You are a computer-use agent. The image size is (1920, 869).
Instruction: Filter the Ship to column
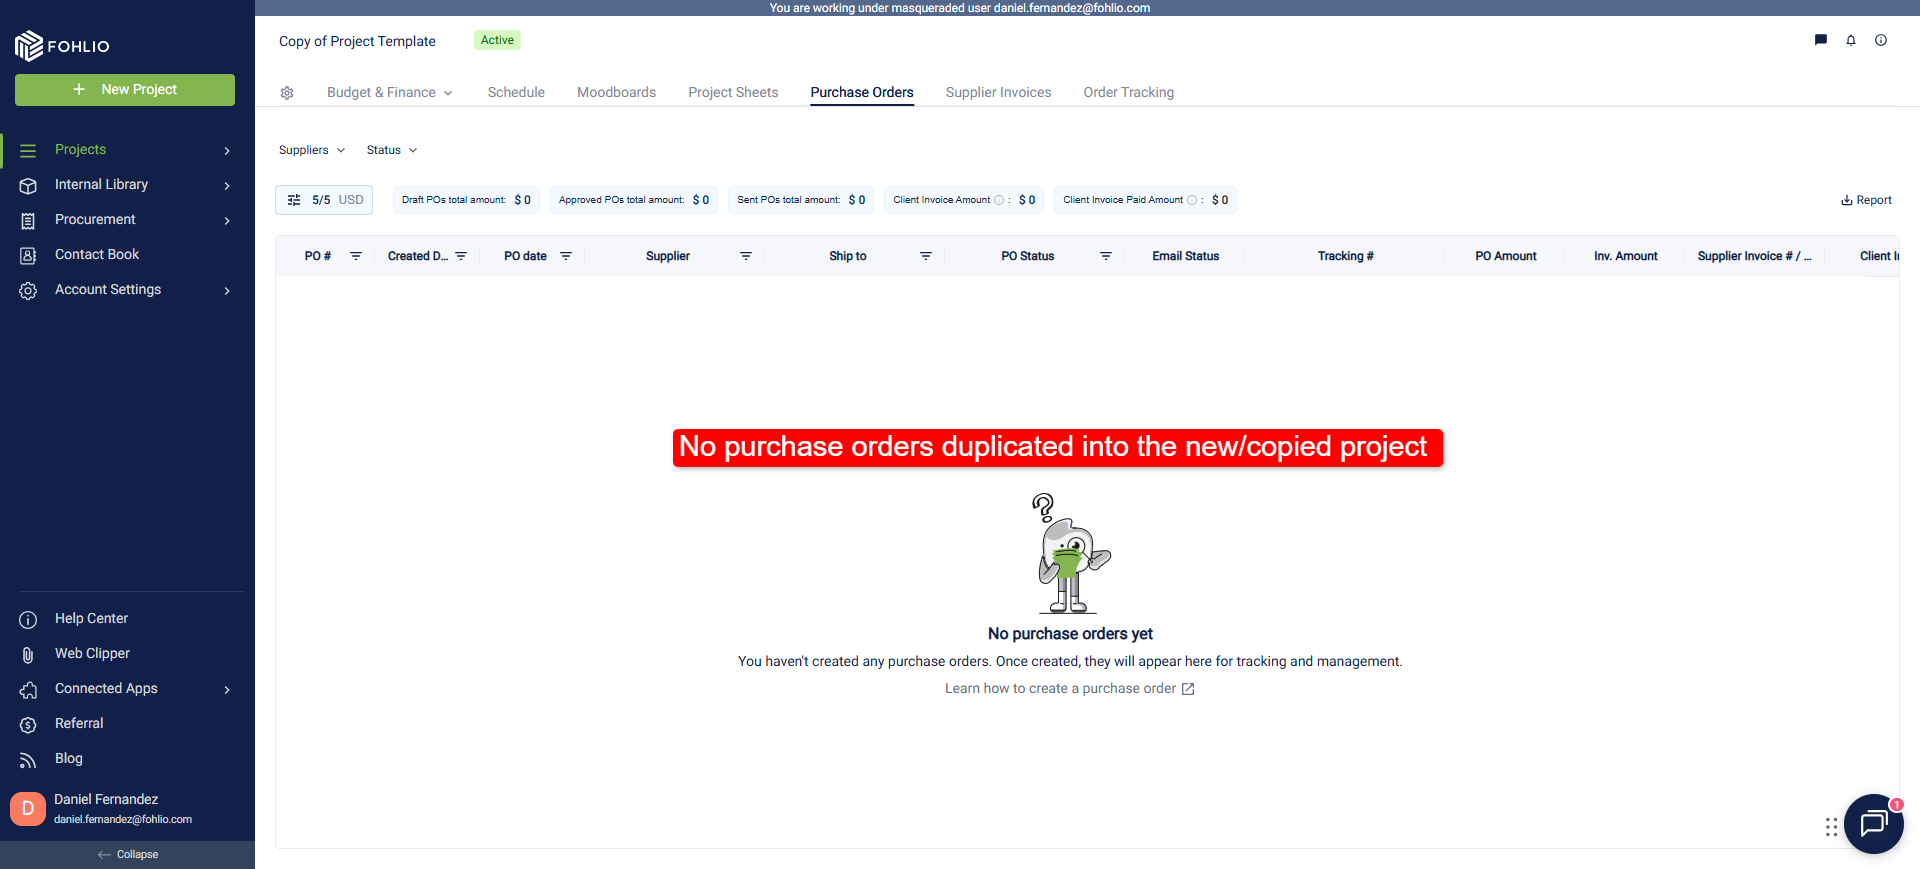[x=926, y=256]
